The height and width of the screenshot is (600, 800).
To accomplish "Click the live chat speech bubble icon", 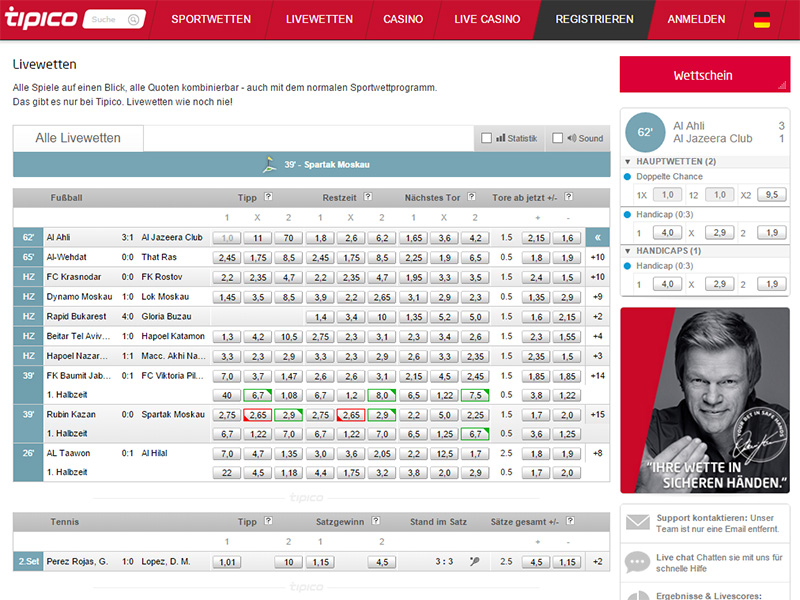I will coord(637,562).
